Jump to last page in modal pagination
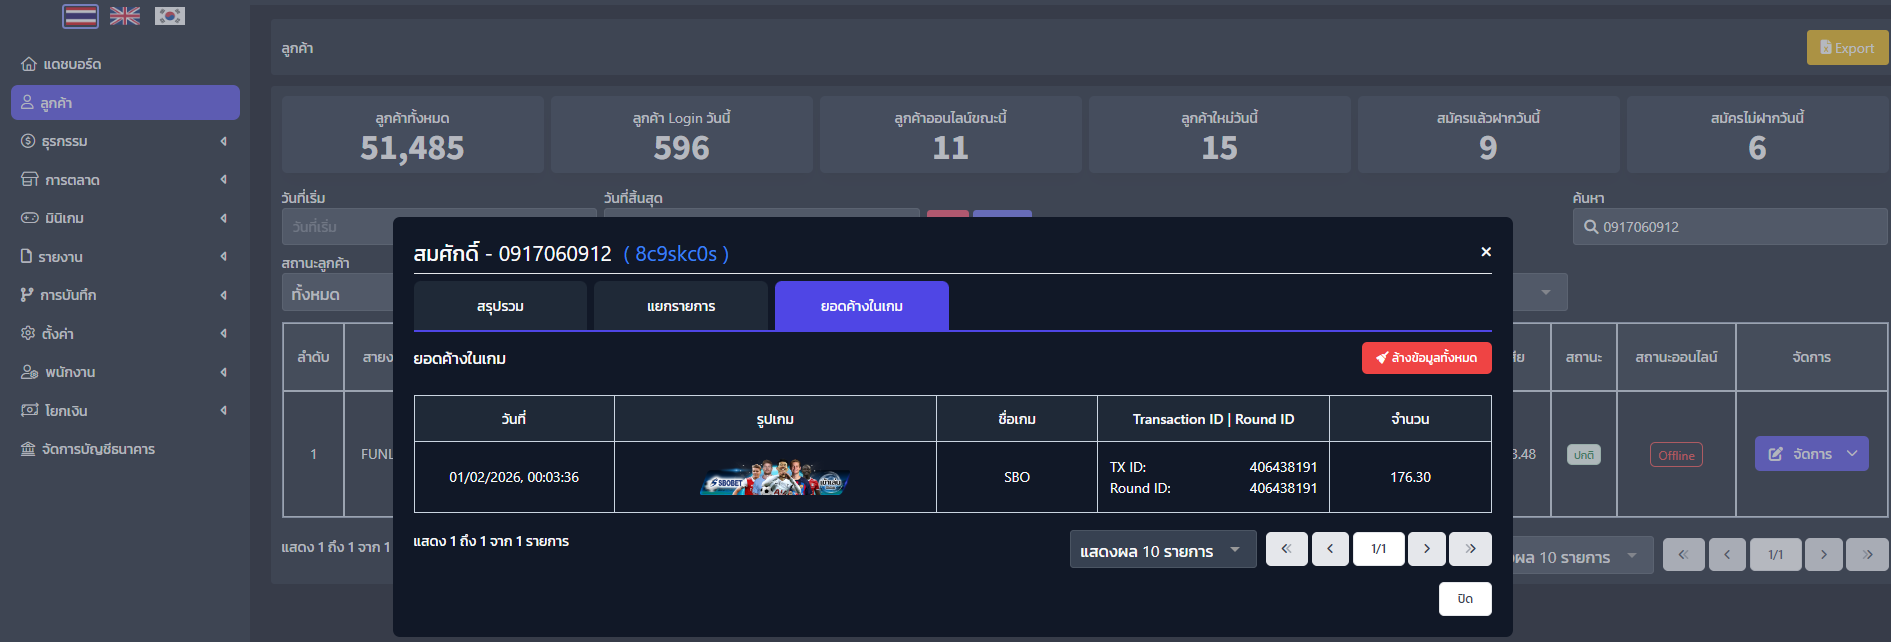Image resolution: width=1891 pixels, height=642 pixels. 1470,549
